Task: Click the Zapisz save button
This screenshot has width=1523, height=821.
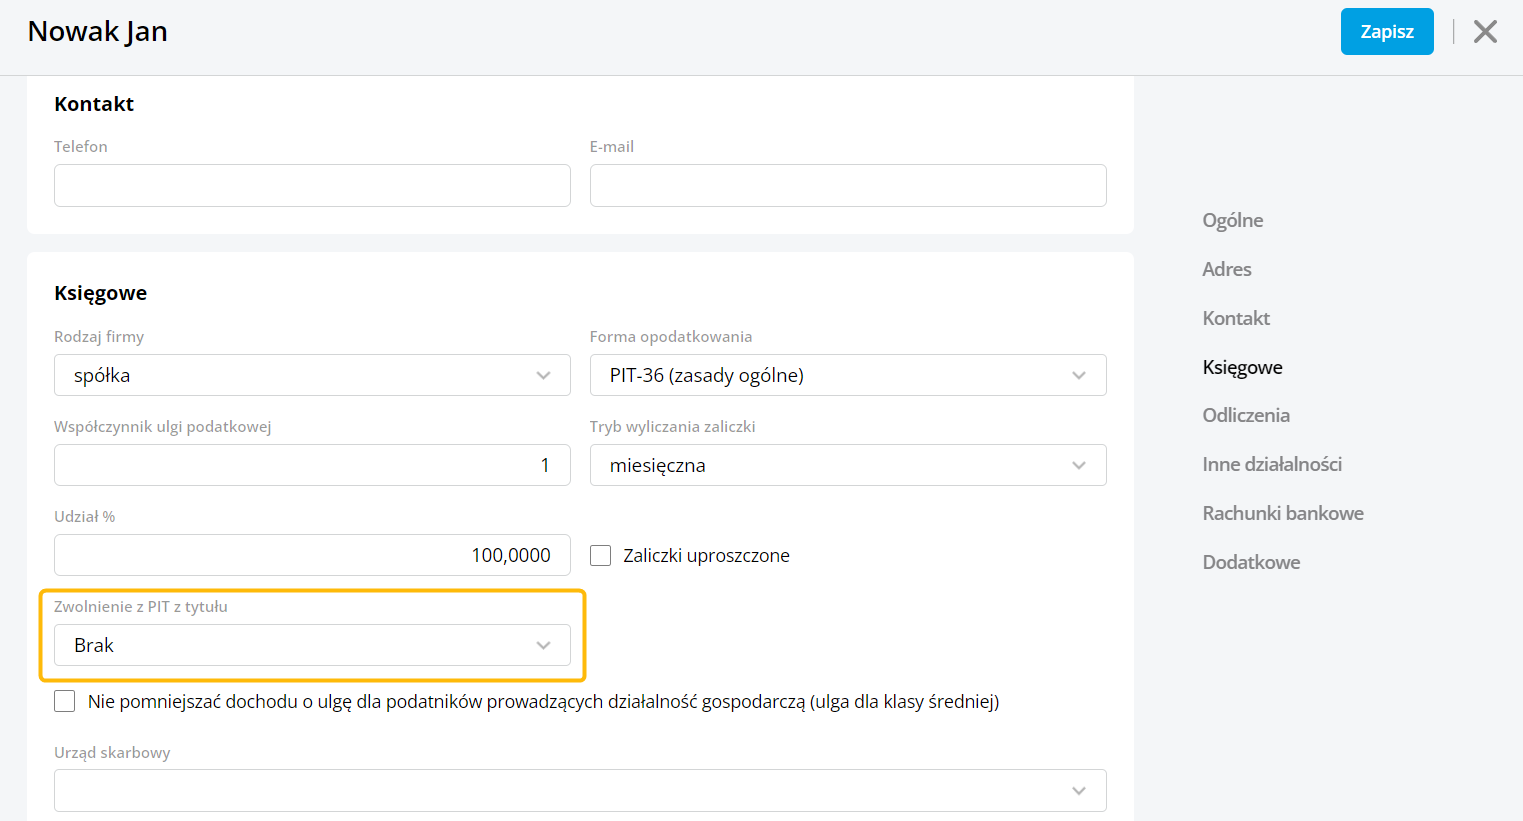Action: [1386, 32]
